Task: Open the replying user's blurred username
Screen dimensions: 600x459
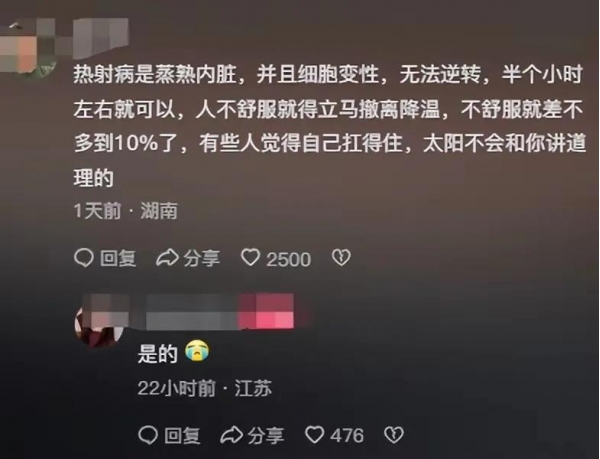Action: 217,312
